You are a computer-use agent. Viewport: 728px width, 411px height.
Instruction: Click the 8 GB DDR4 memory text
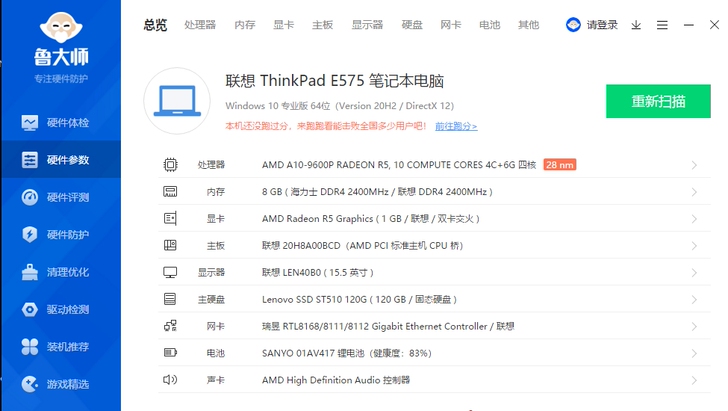click(377, 192)
